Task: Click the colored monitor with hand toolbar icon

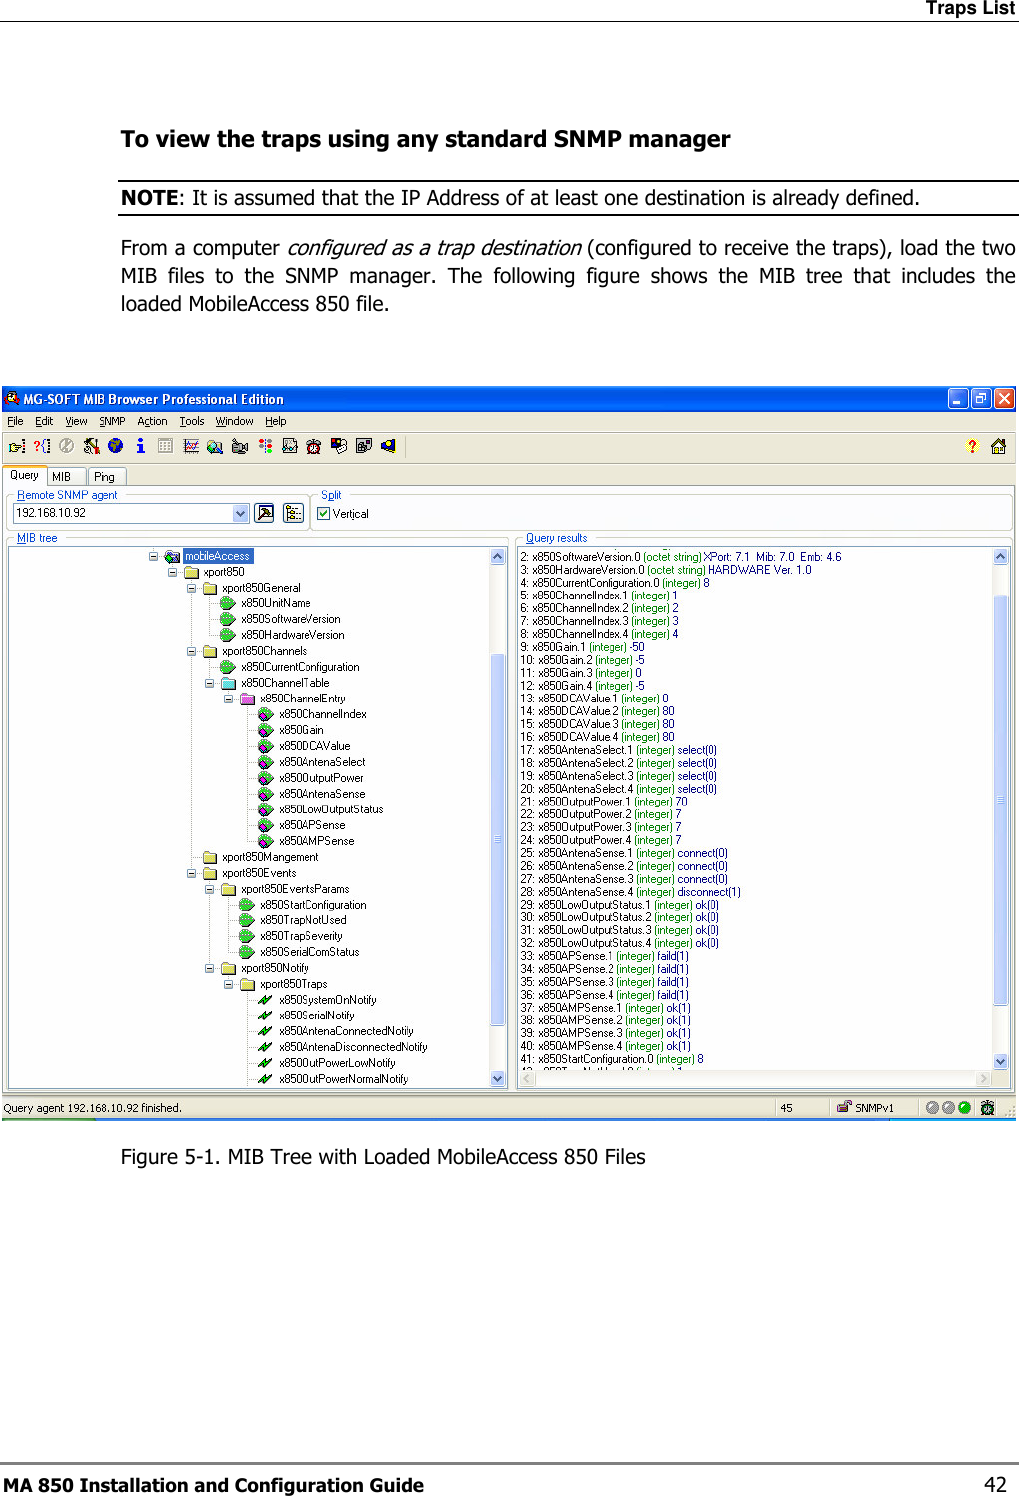Action: [339, 446]
